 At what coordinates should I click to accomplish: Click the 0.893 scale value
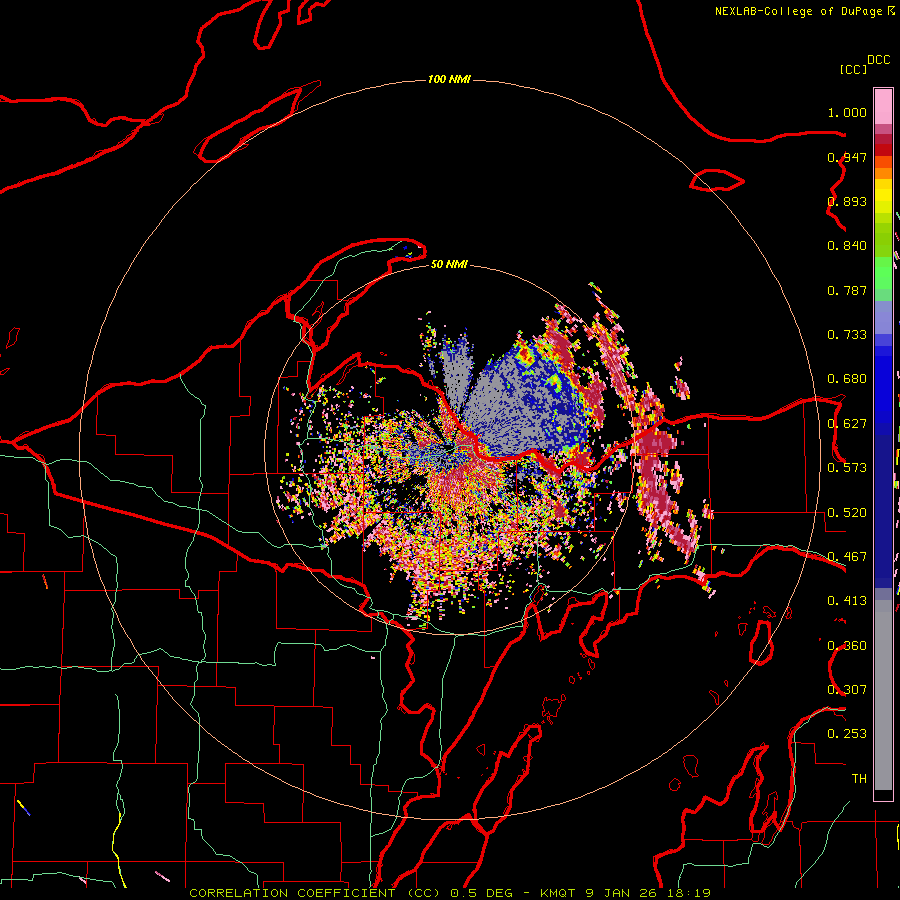pos(847,201)
